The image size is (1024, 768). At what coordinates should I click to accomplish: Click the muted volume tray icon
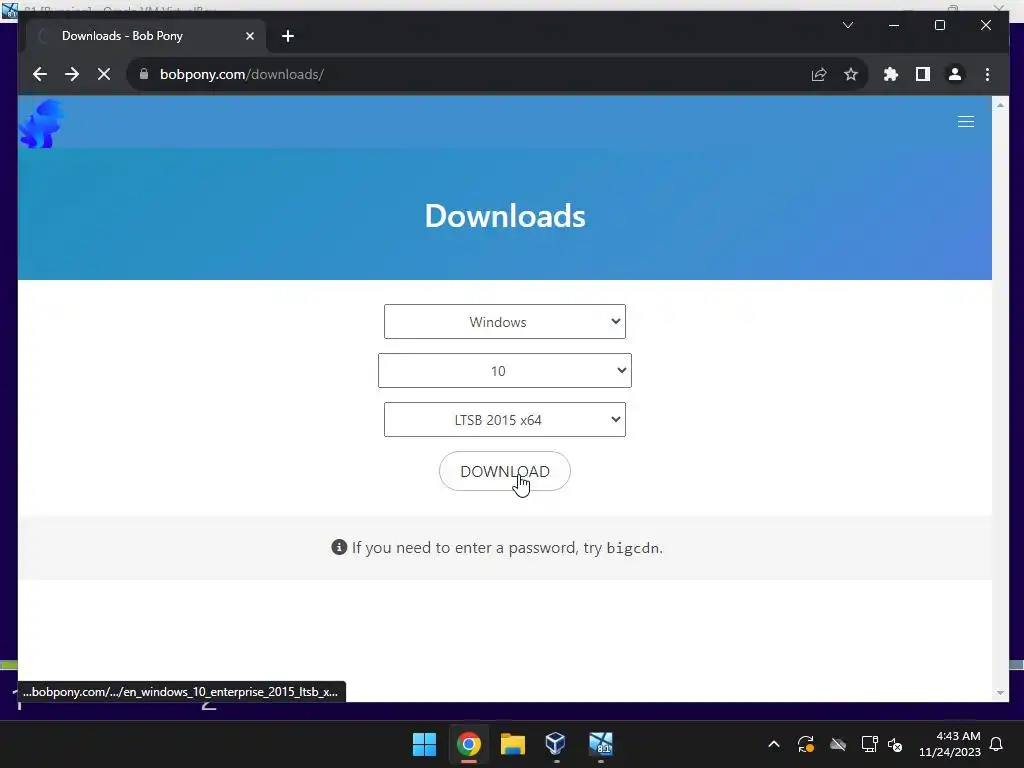895,744
